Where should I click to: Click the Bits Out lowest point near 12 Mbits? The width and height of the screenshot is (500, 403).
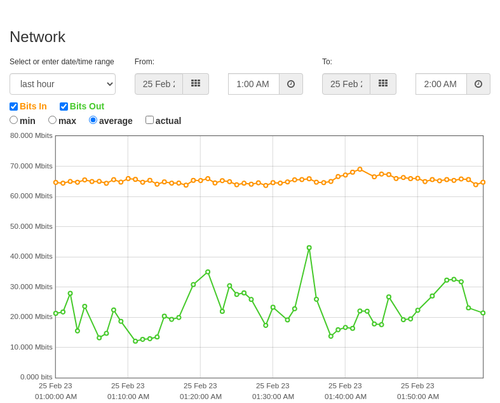click(x=135, y=341)
